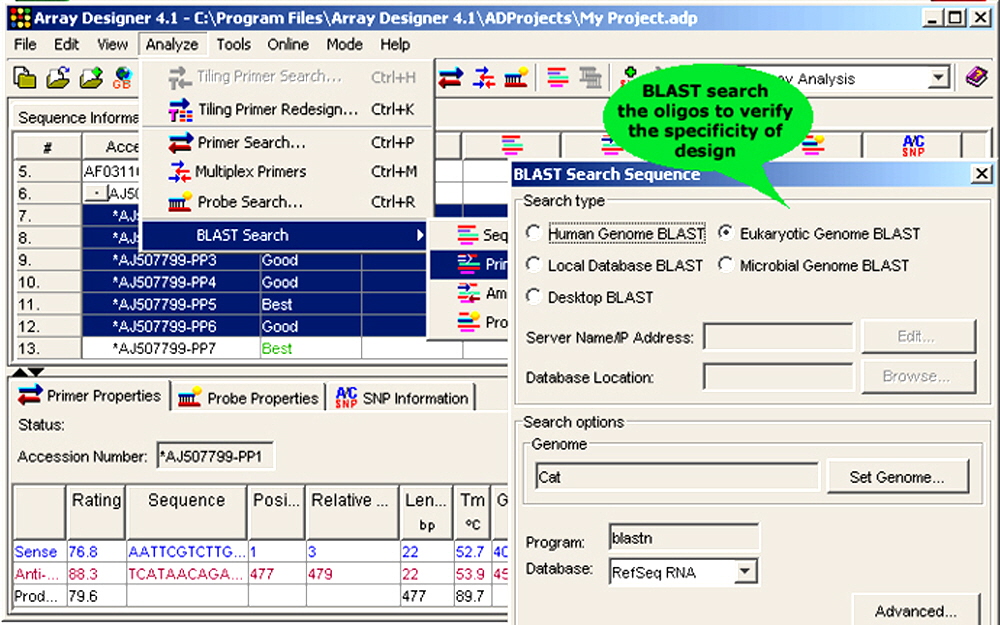1000x625 pixels.
Task: Switch to the Probe Properties tab
Action: [248, 398]
